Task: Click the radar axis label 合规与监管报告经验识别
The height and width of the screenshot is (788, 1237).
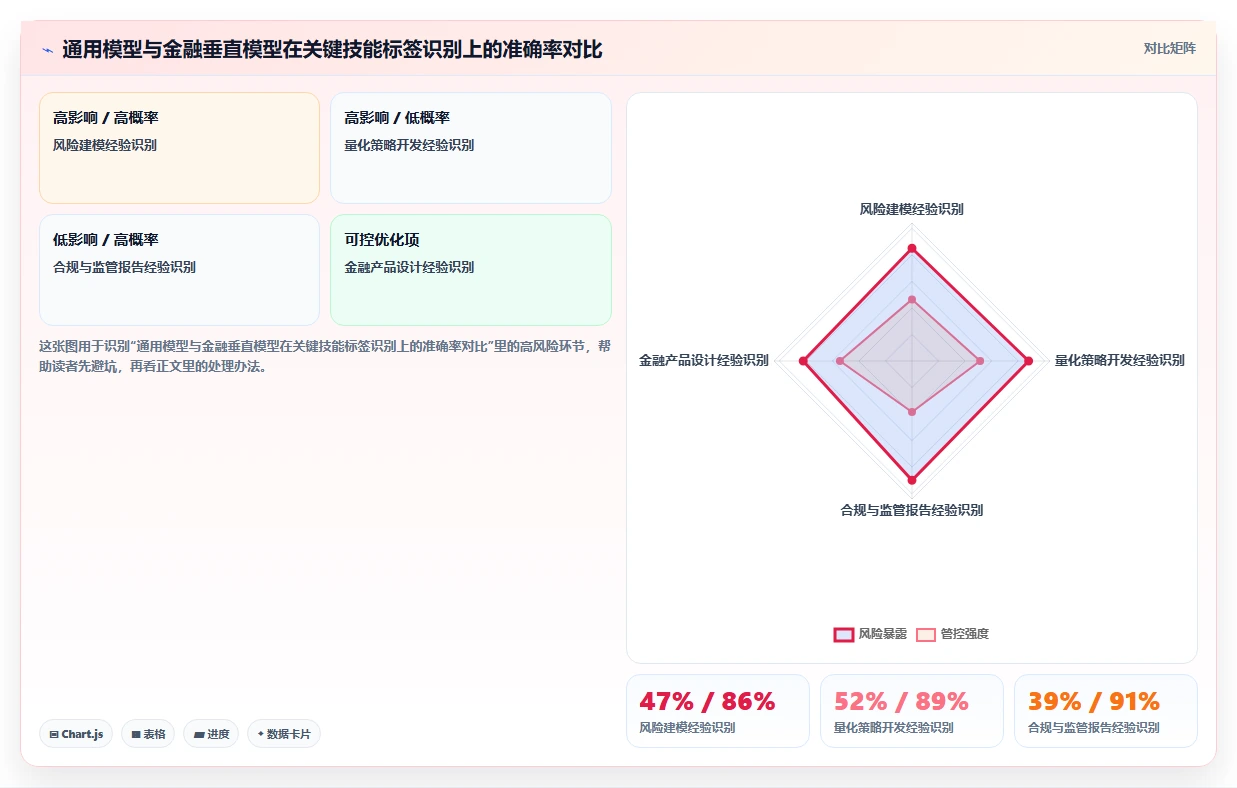Action: [x=911, y=510]
